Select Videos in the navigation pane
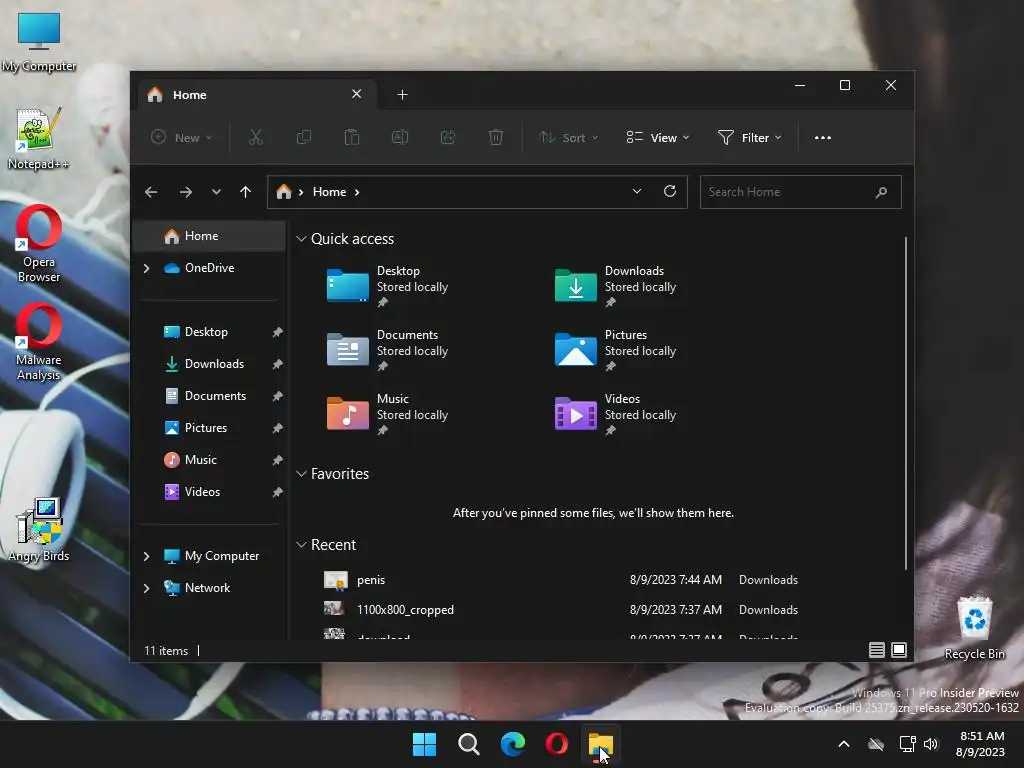Screen dimensions: 1024x768 point(210,492)
